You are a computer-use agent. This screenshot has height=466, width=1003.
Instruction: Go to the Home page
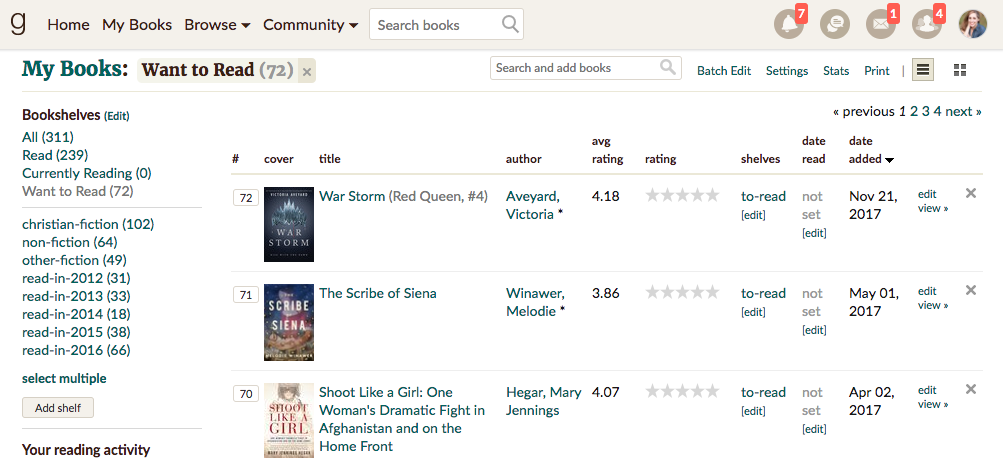68,25
